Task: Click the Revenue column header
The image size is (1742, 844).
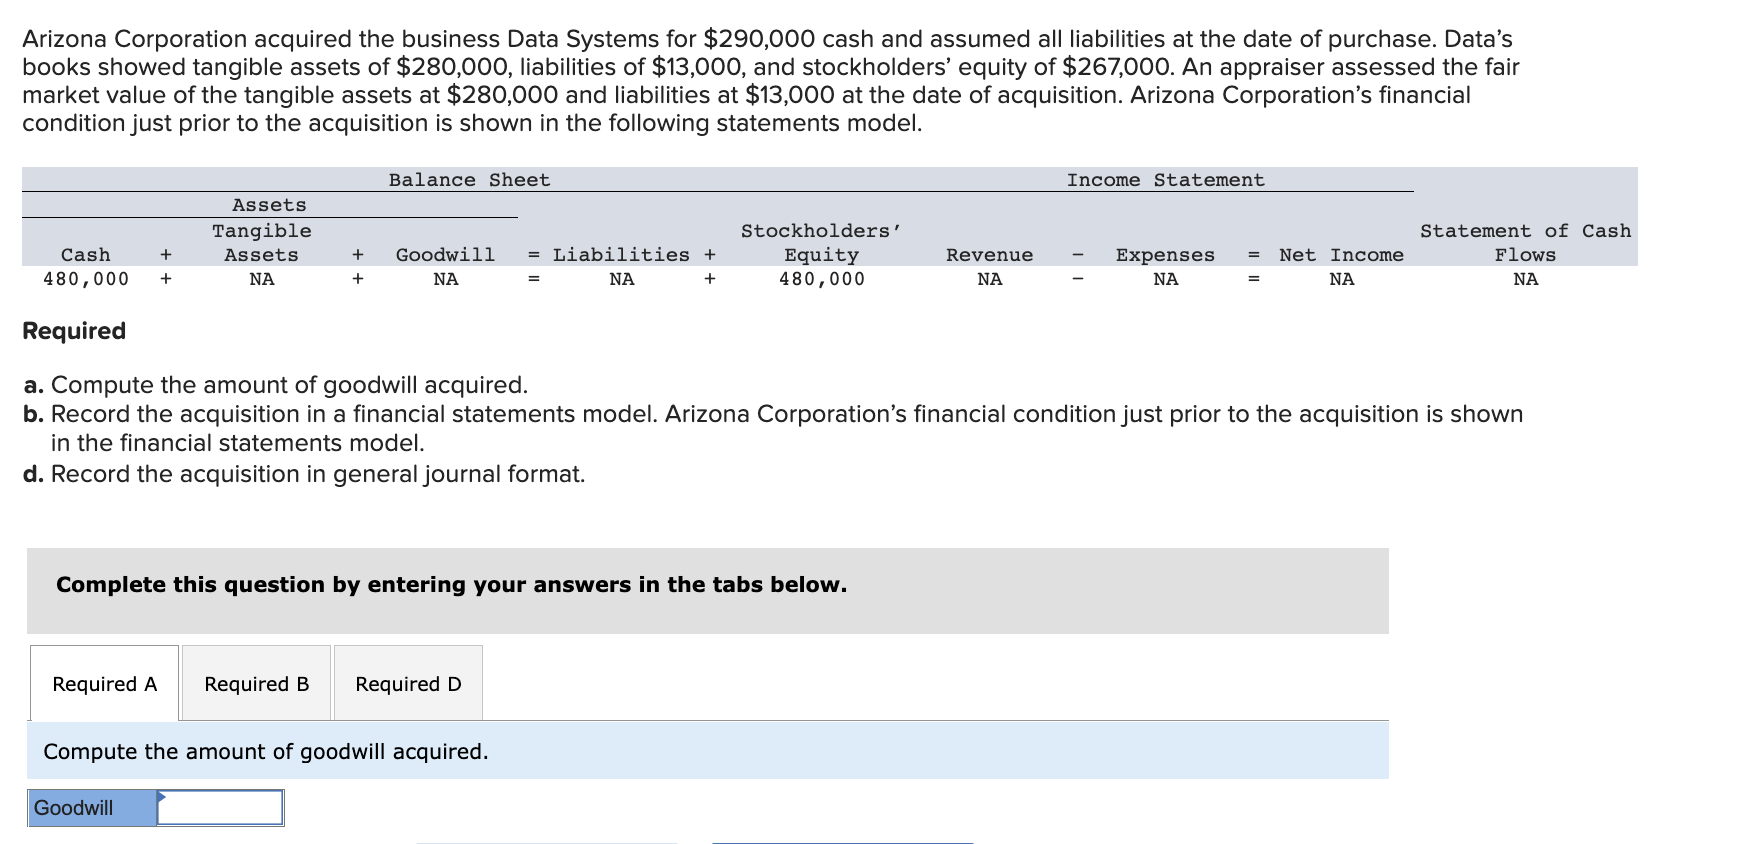Action: (x=989, y=255)
